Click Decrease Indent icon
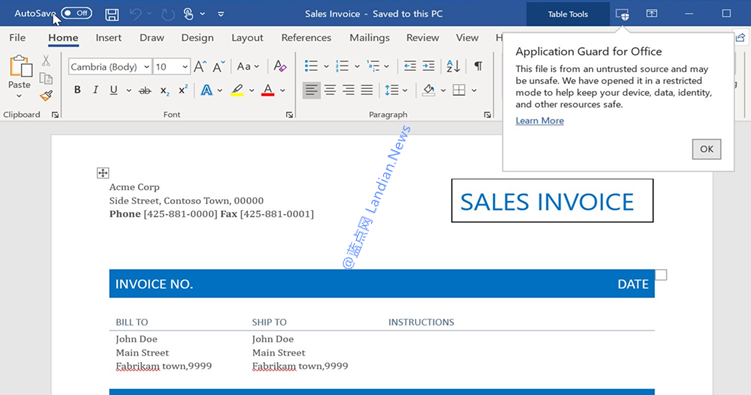Viewport: 751px width, 395px height. (x=410, y=66)
